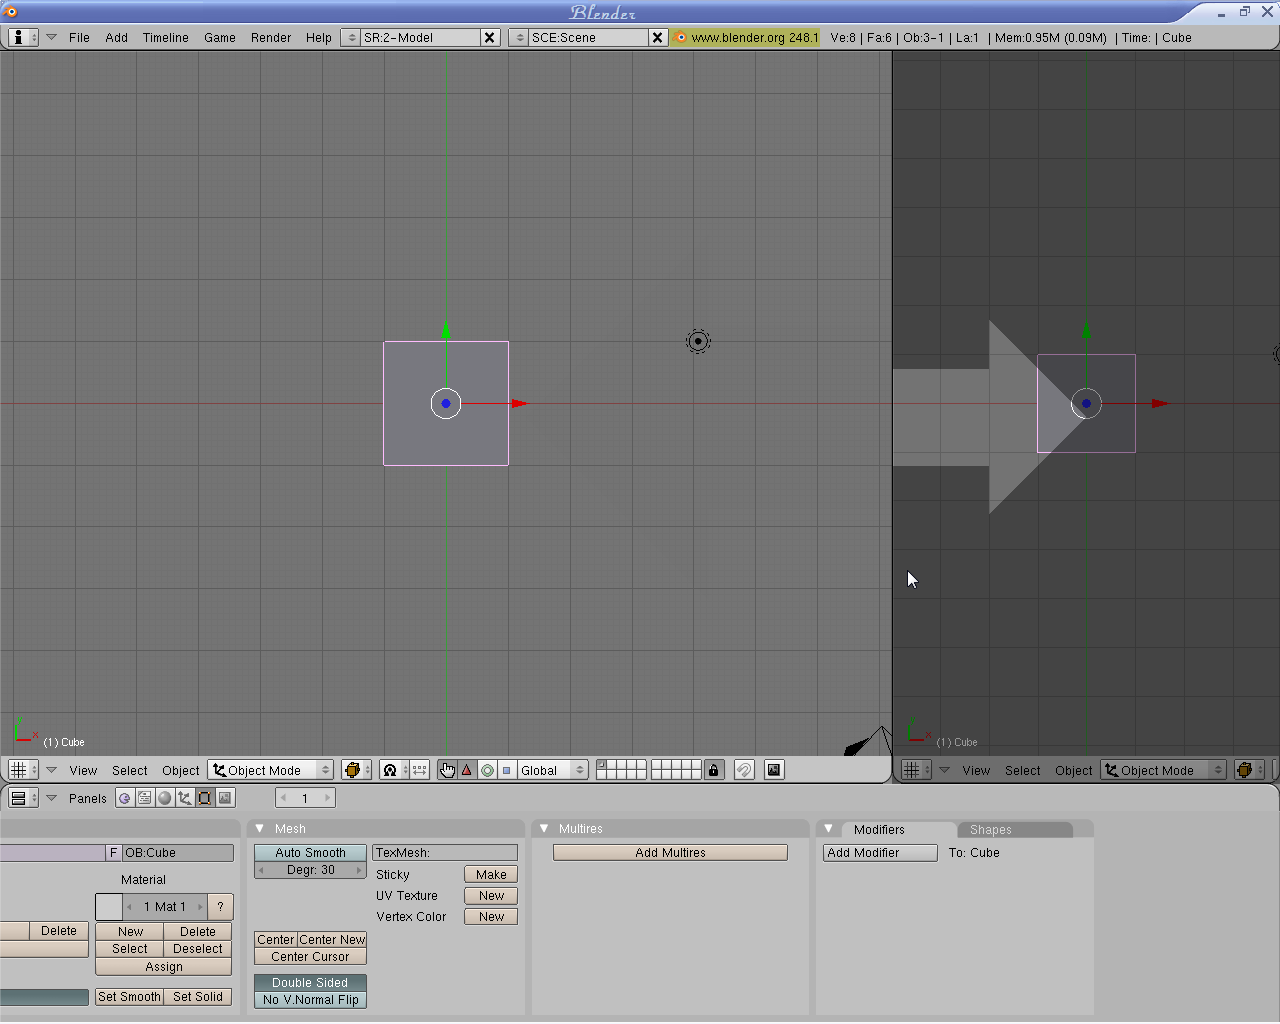Click the render this window icon
Viewport: 1280px width, 1024px height.
(774, 770)
